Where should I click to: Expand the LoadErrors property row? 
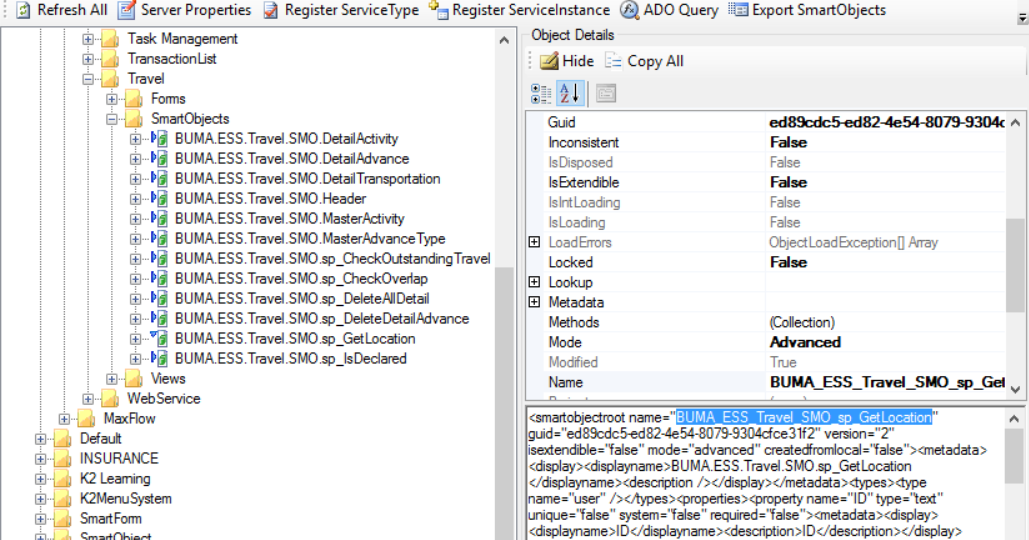click(x=535, y=242)
